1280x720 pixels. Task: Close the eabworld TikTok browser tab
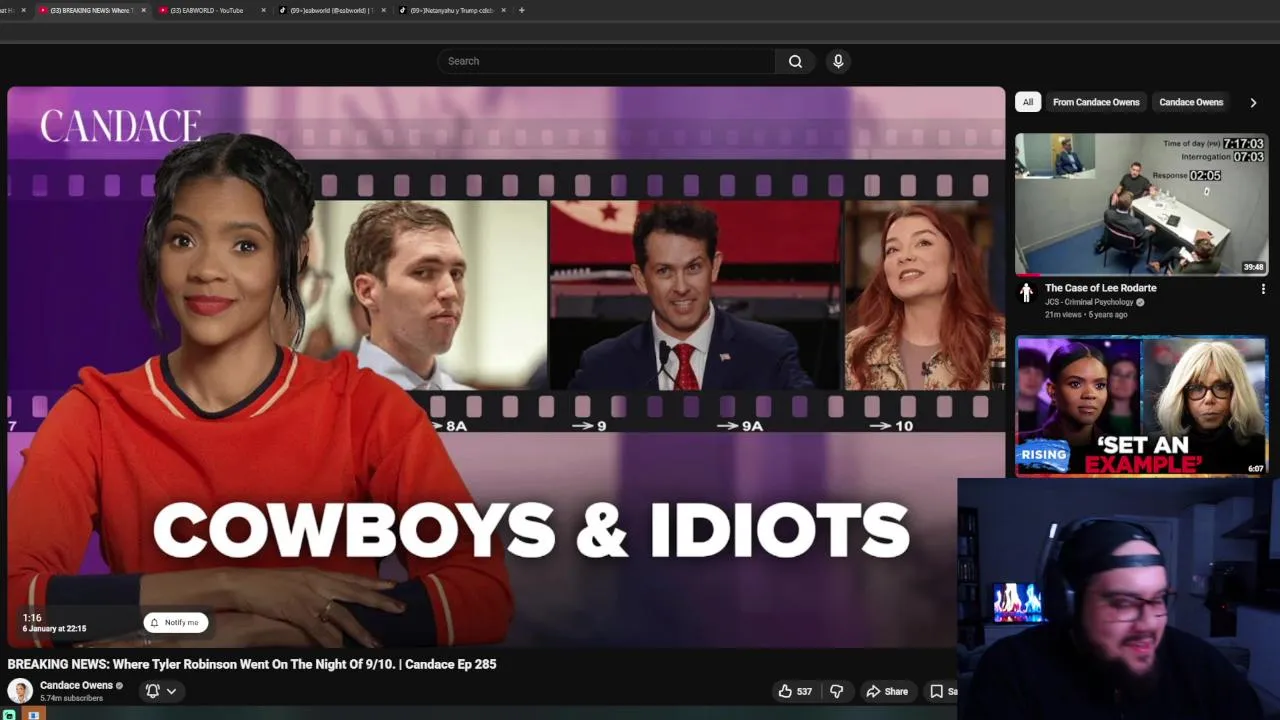(384, 10)
